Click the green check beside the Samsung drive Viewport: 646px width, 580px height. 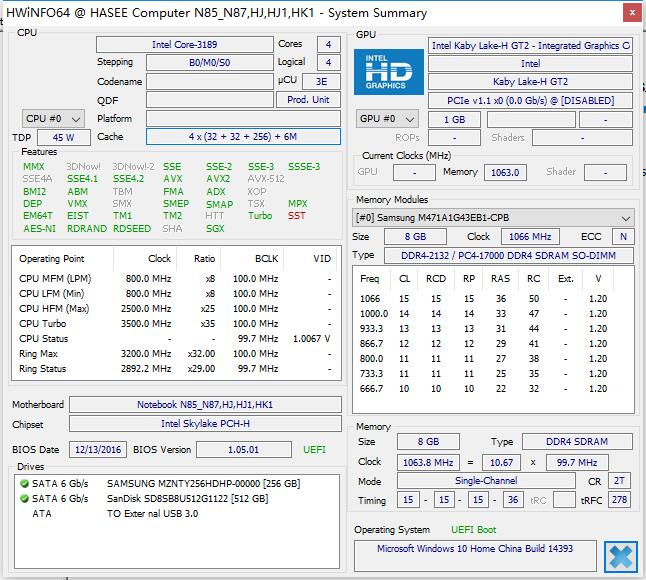point(24,484)
